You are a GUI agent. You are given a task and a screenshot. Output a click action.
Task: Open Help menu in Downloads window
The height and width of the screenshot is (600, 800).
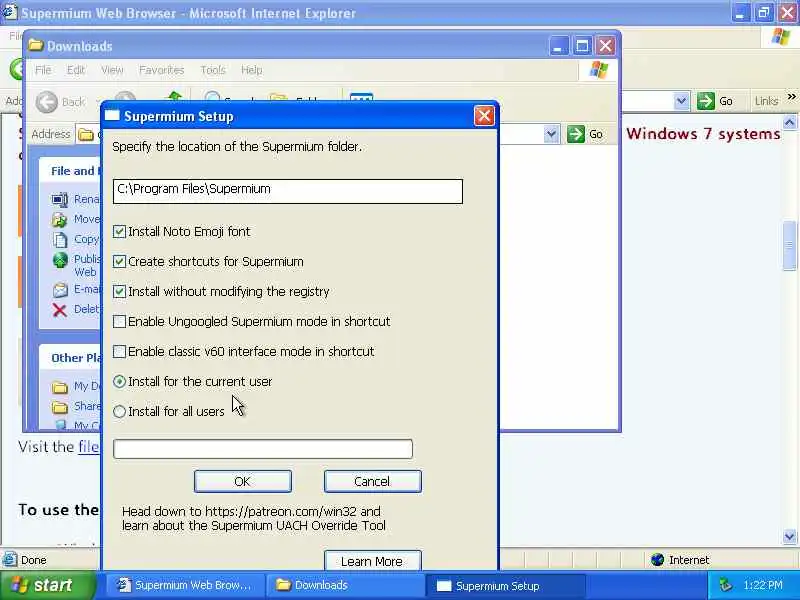click(x=252, y=70)
